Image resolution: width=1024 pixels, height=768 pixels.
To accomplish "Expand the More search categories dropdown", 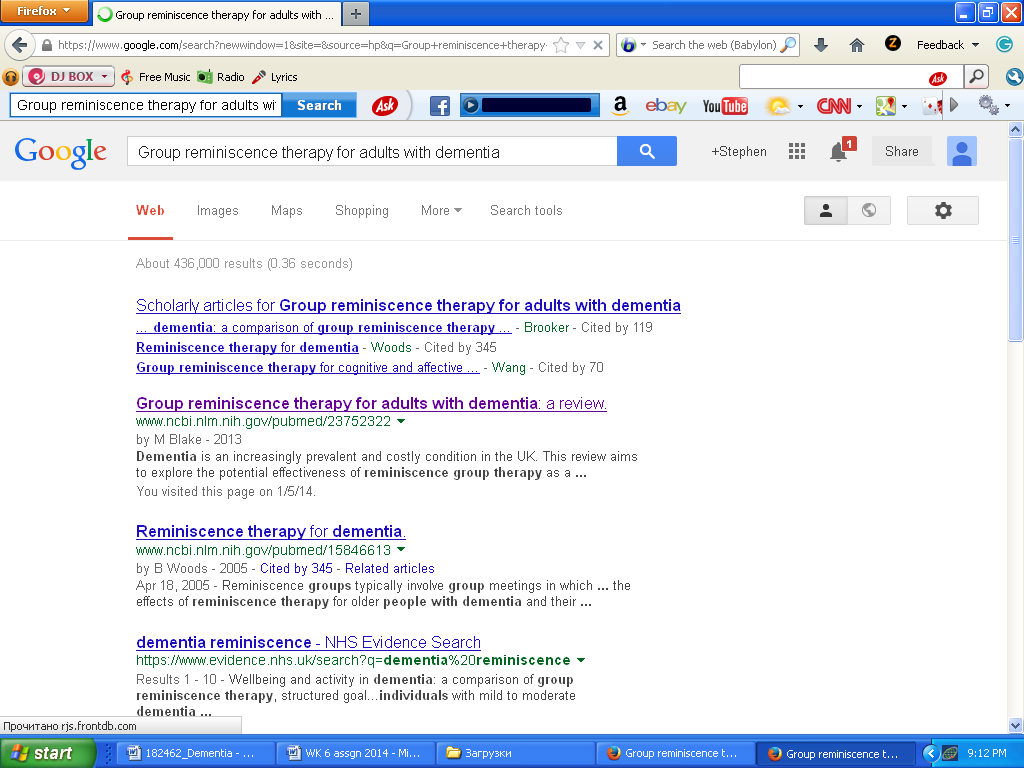I will tap(441, 210).
